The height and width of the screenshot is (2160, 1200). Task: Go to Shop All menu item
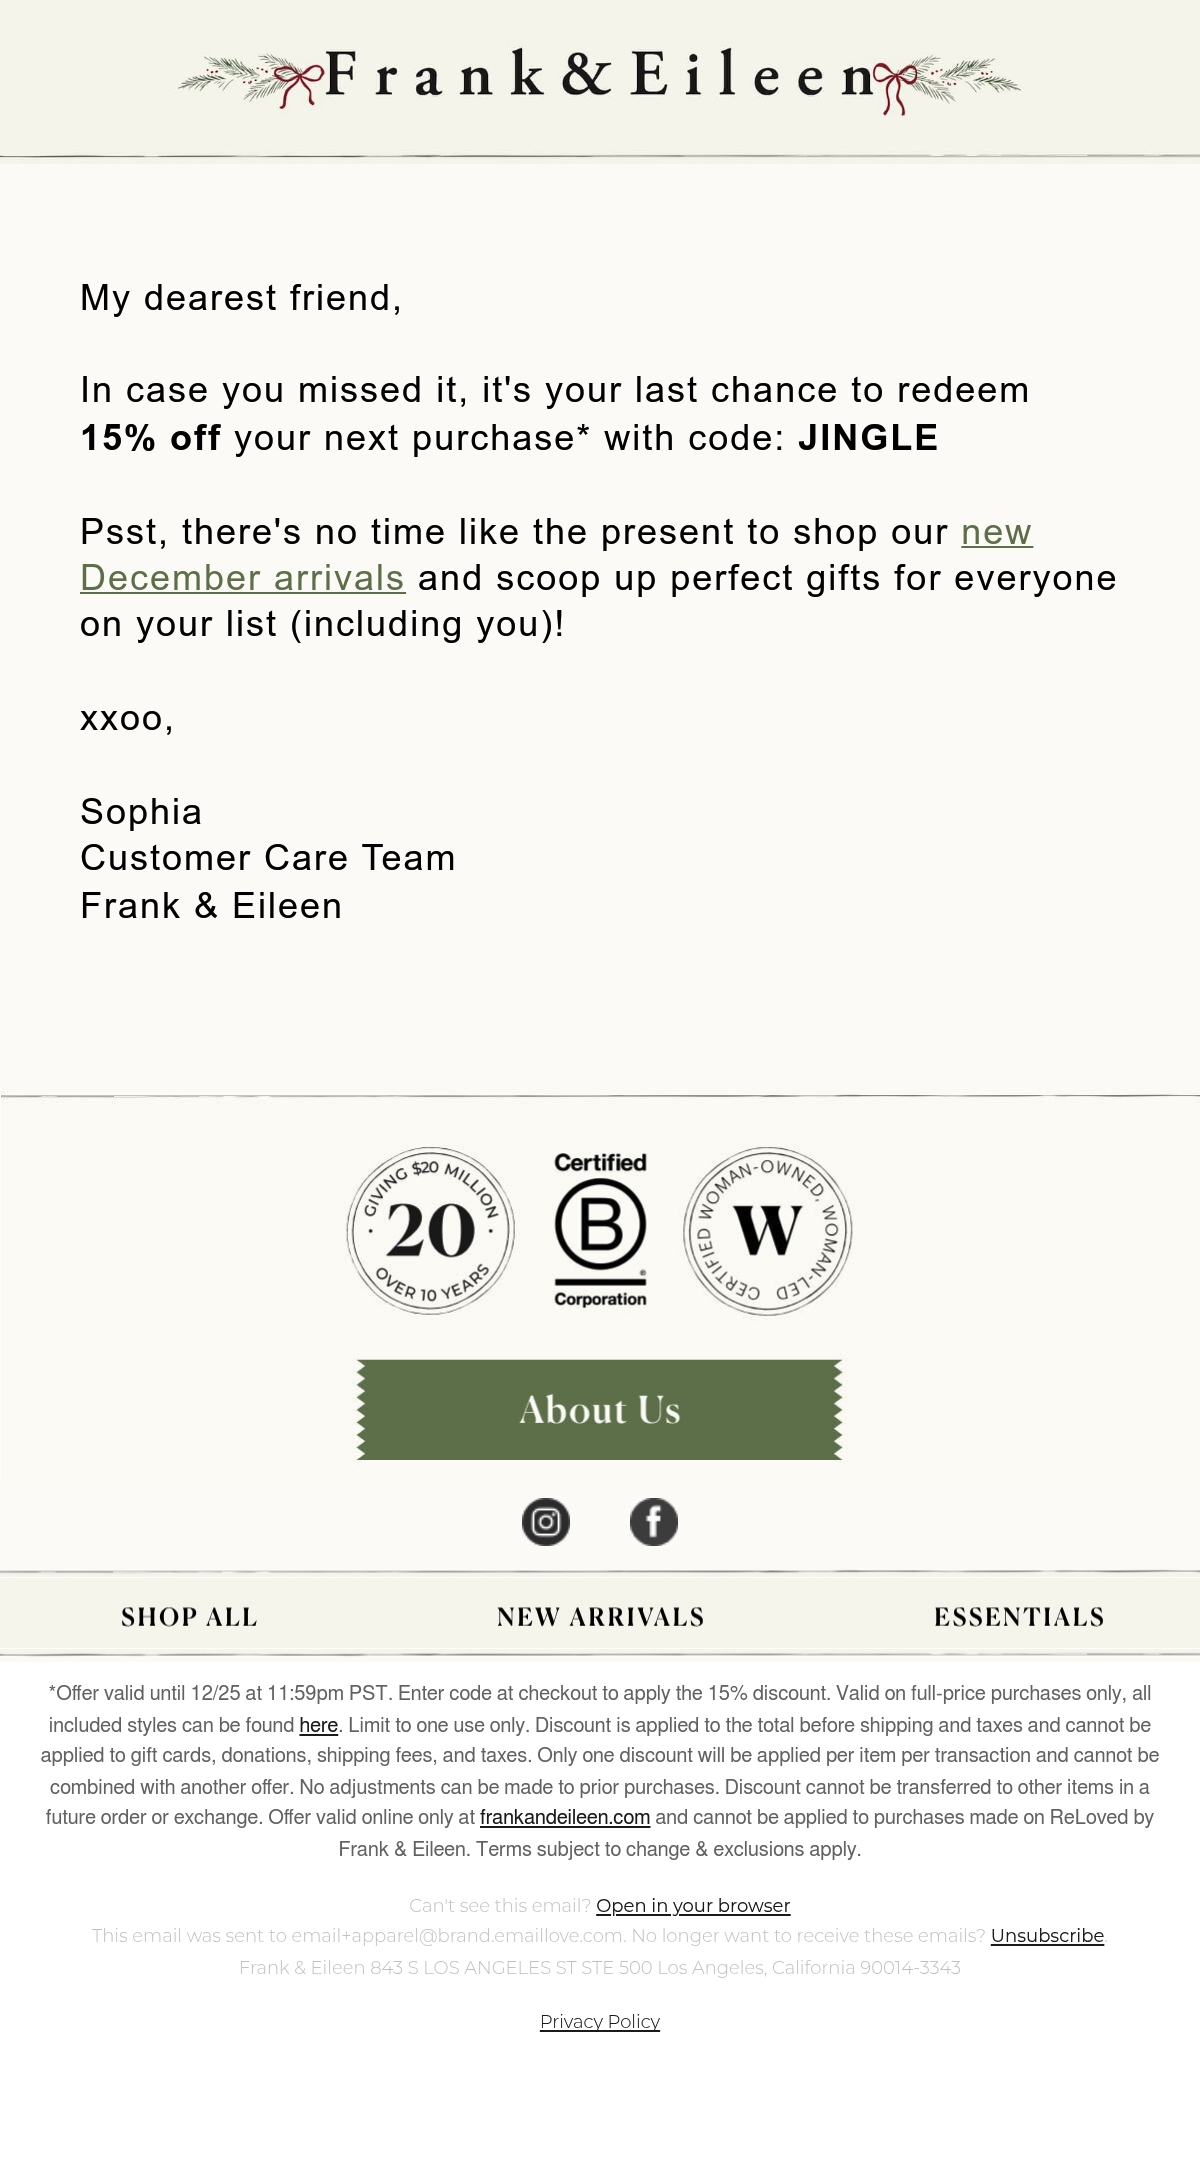(x=189, y=1617)
